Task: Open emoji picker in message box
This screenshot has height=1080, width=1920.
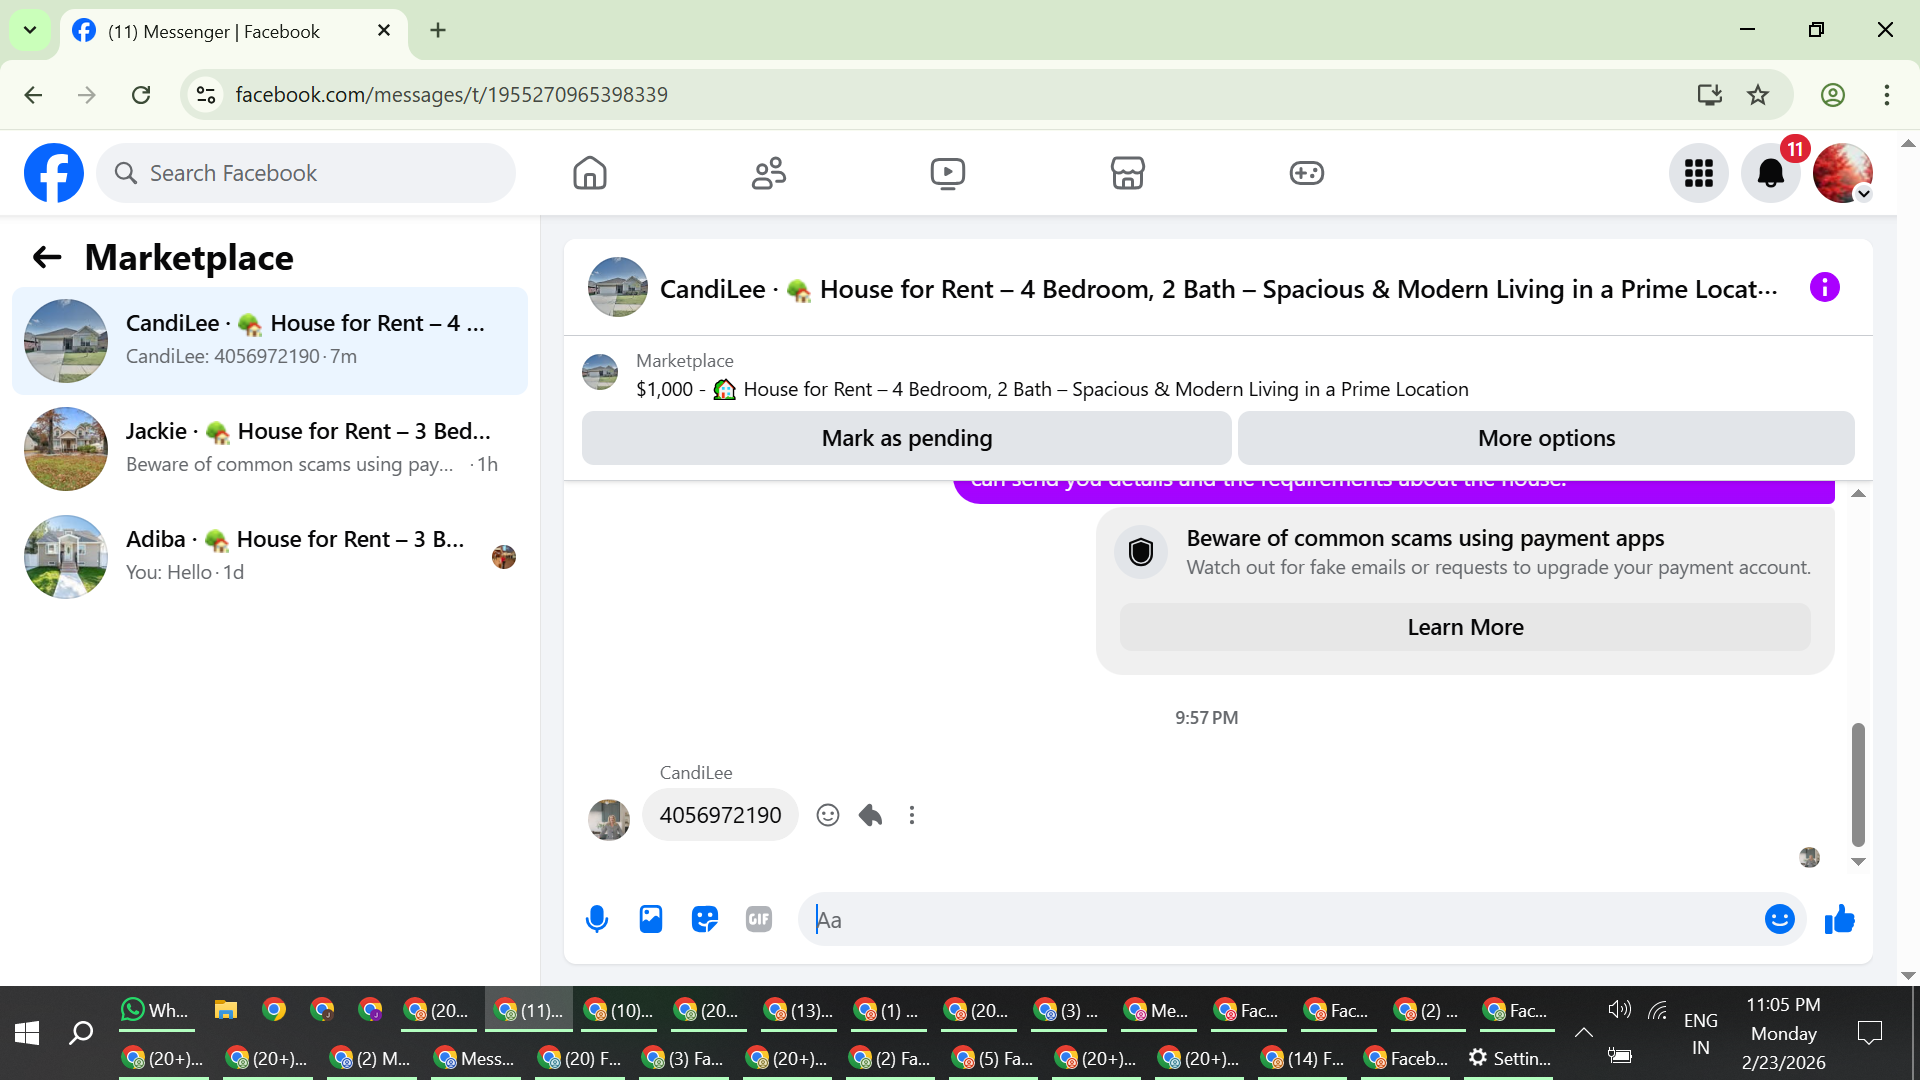Action: coord(1780,919)
